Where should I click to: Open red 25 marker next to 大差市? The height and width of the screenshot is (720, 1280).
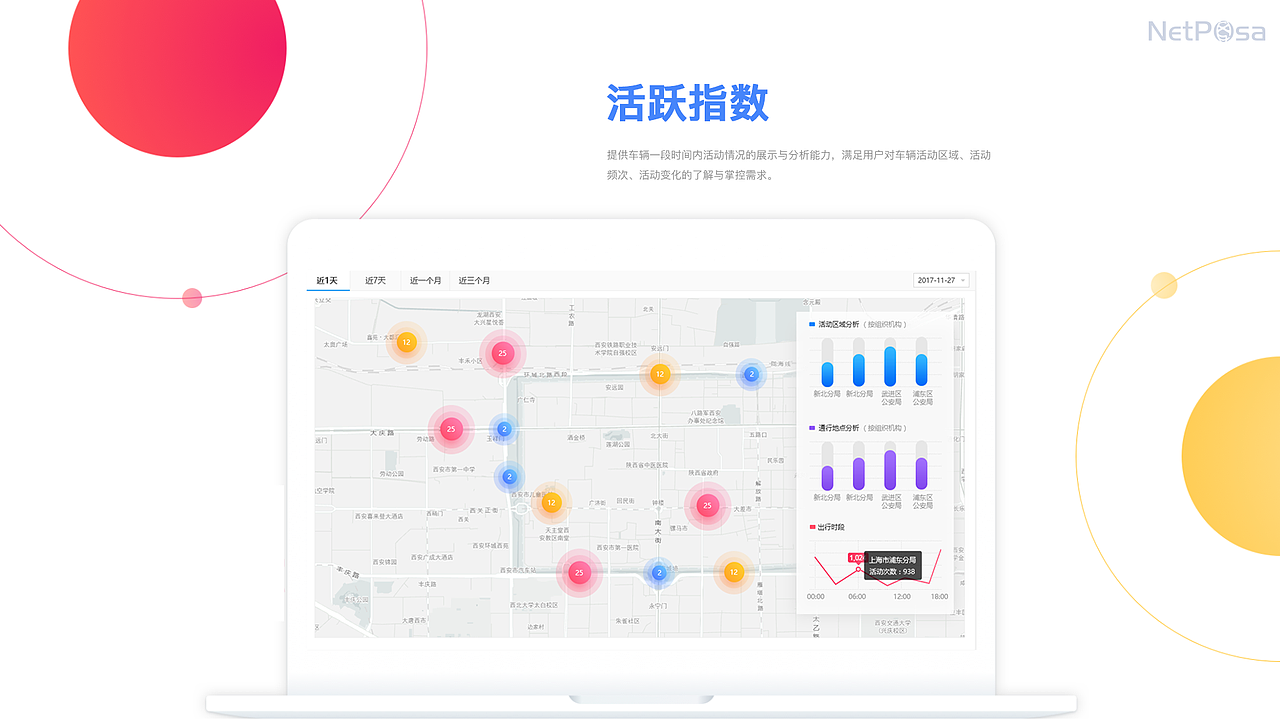tap(707, 506)
